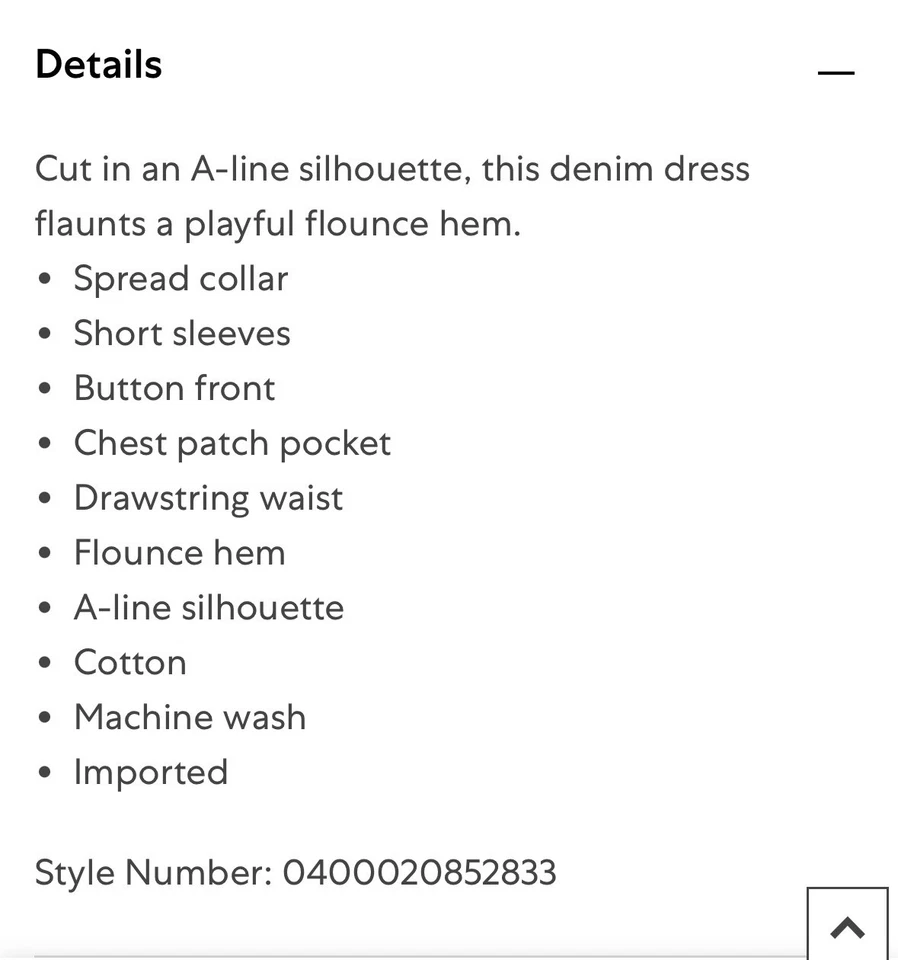Click the 'Drawstring waist' list entry
Screen dimensions: 898x960
pyautogui.click(x=208, y=498)
